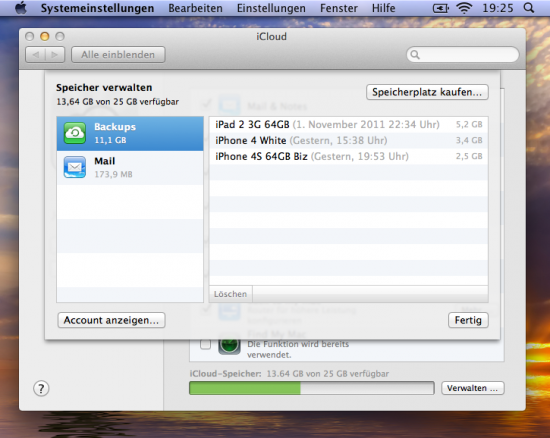The image size is (550, 438).
Task: Click magnifier icon in preferences search field
Action: click(x=415, y=55)
